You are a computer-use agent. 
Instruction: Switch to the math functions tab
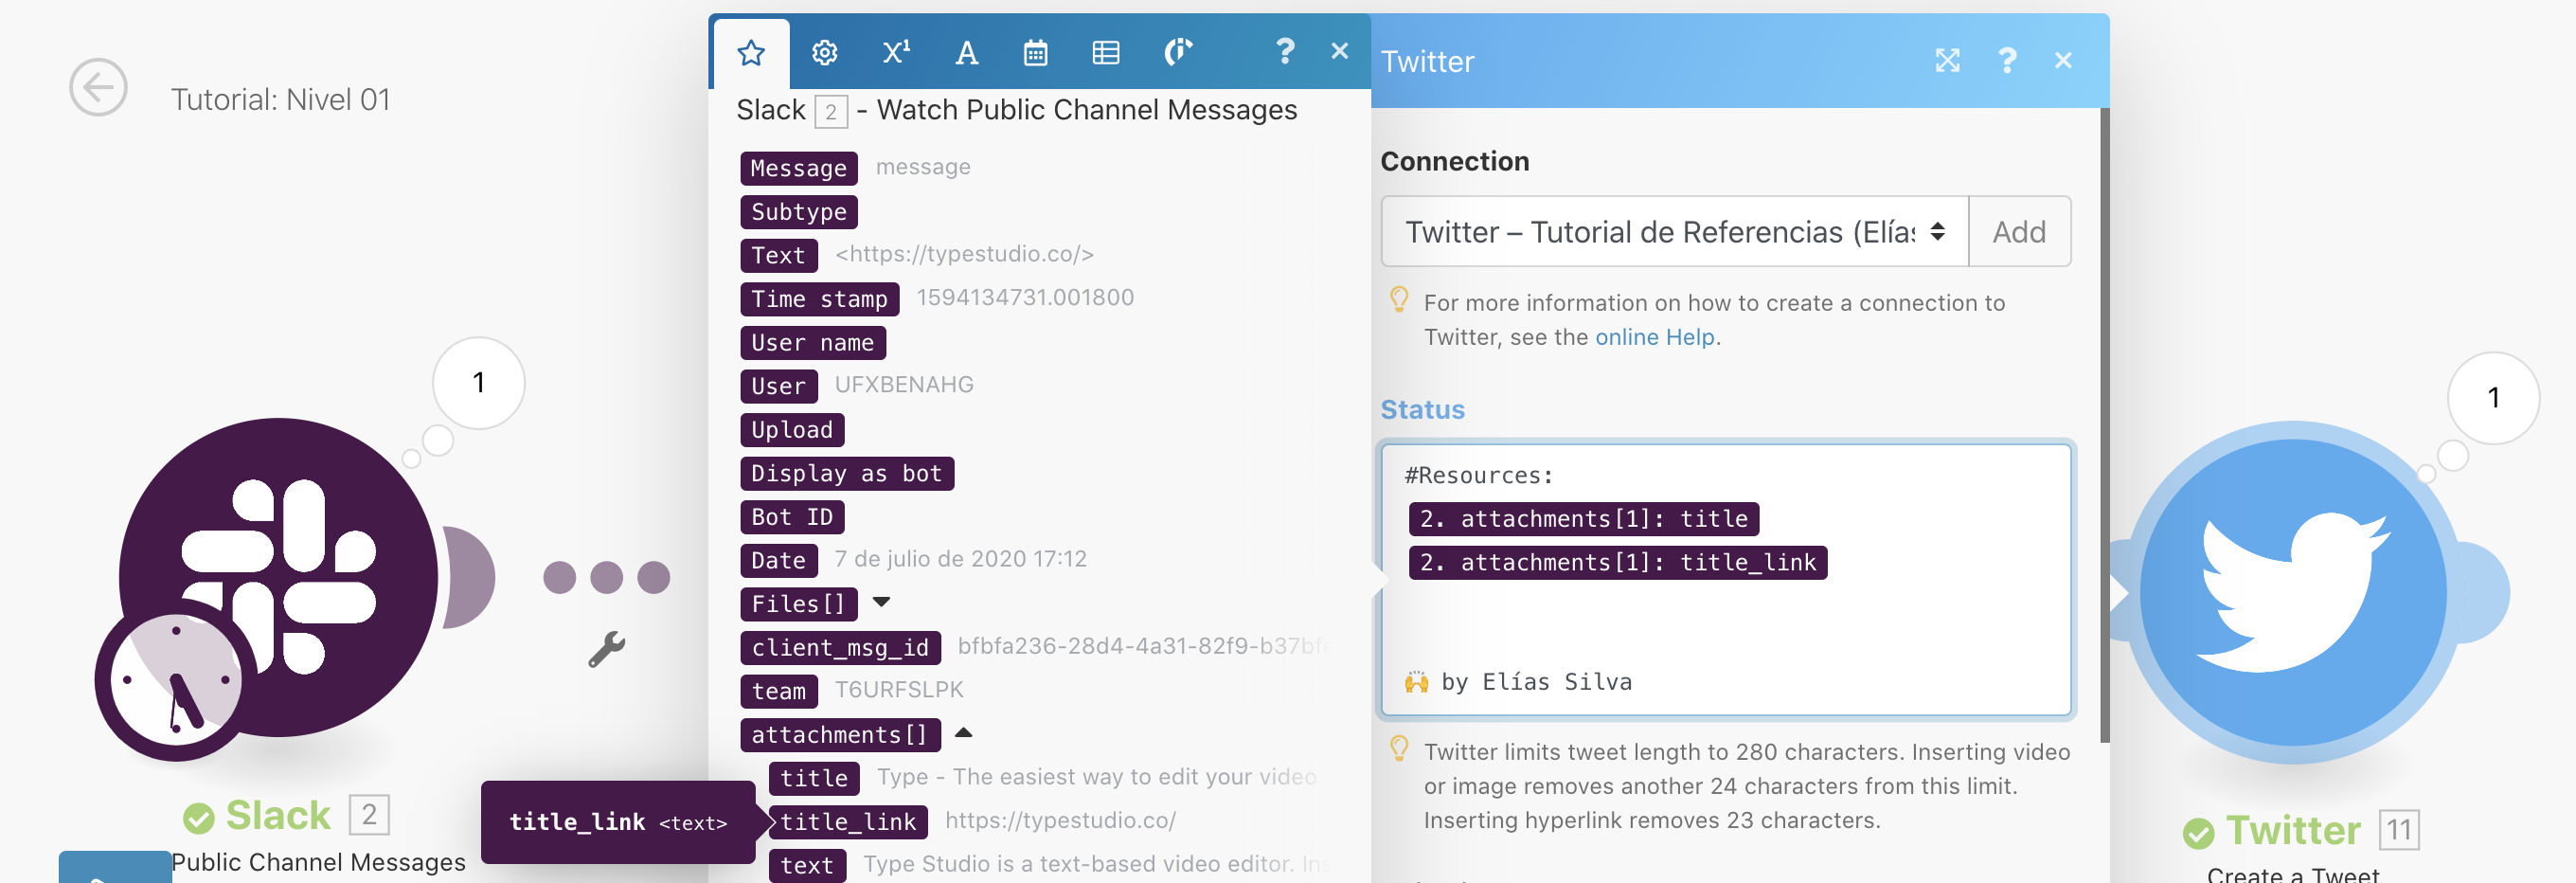[x=895, y=52]
